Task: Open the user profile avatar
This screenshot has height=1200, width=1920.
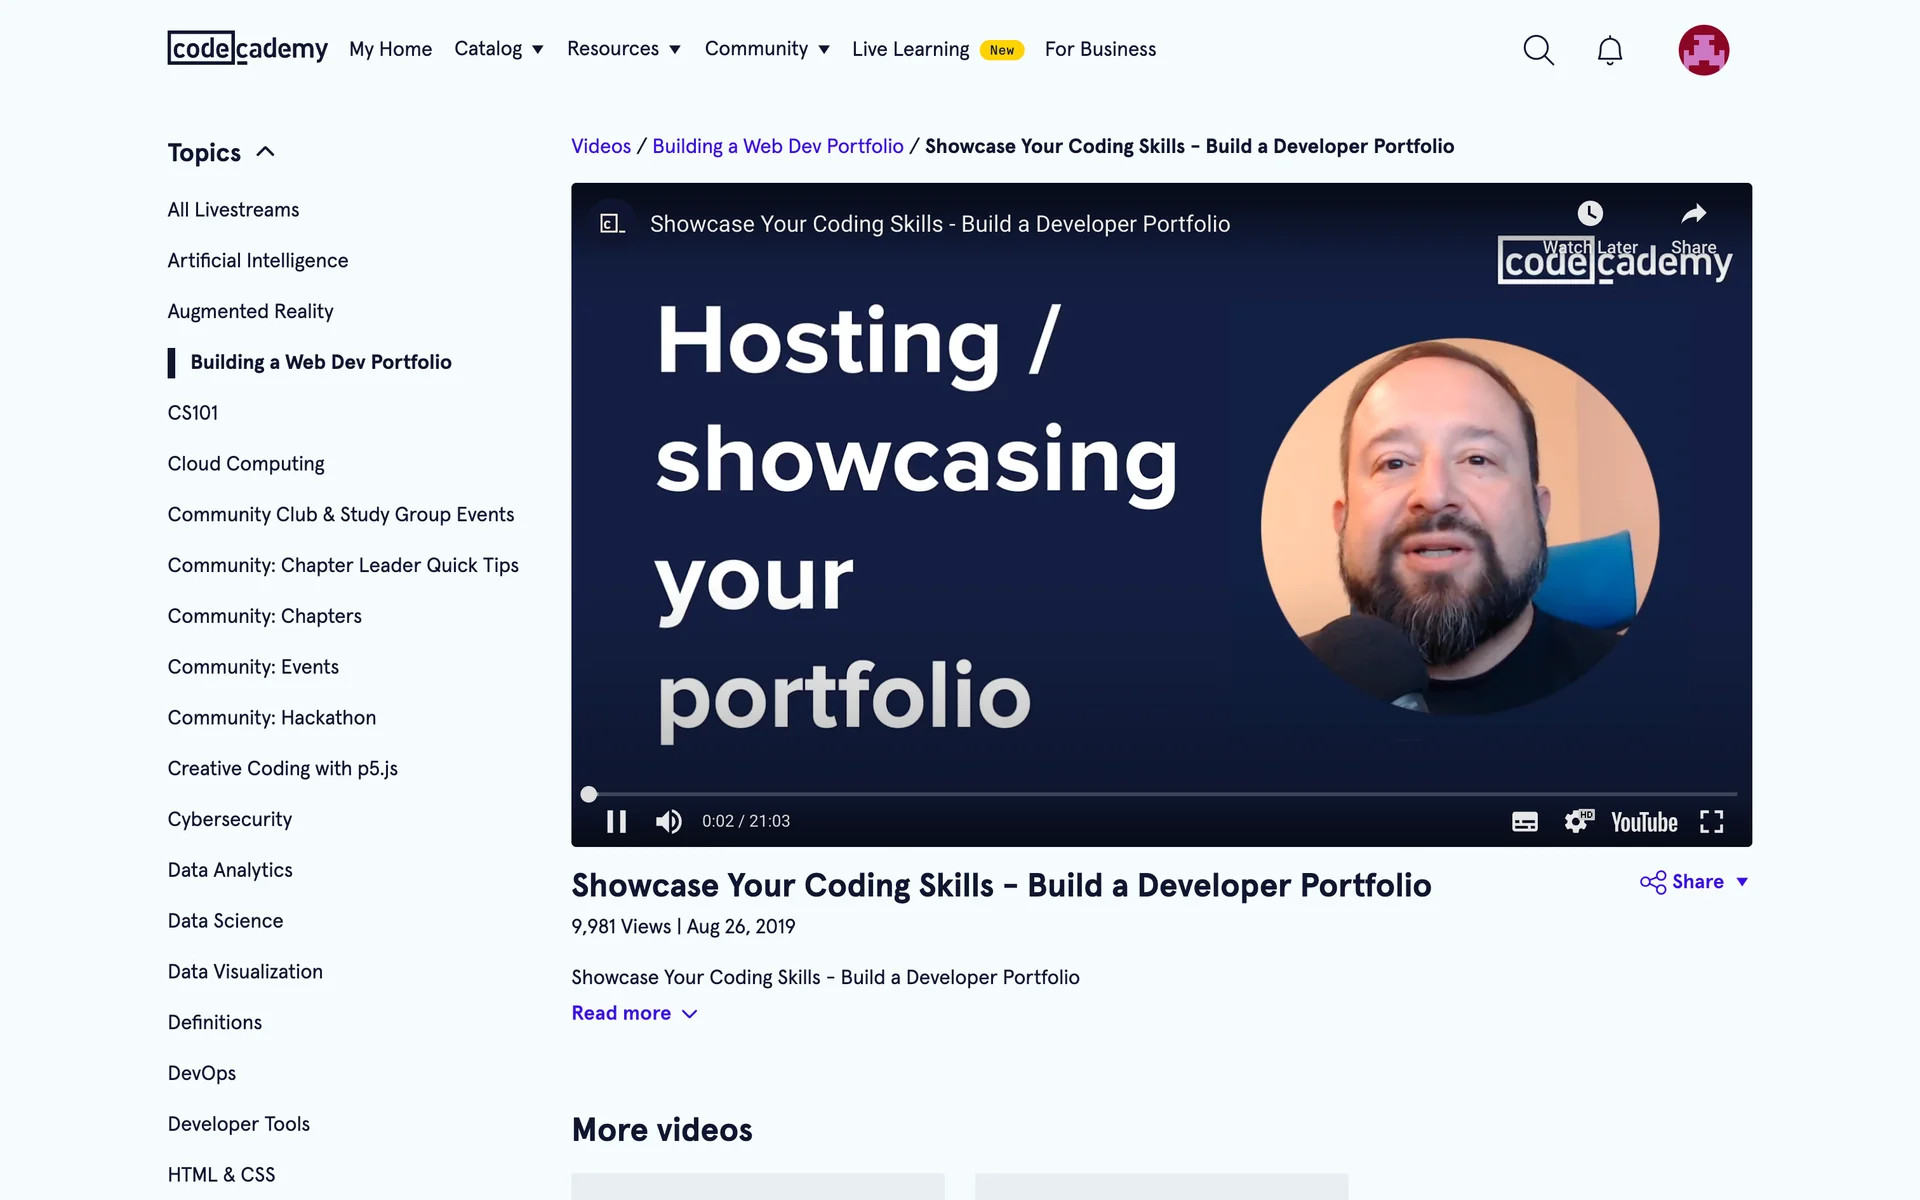Action: (x=1703, y=50)
